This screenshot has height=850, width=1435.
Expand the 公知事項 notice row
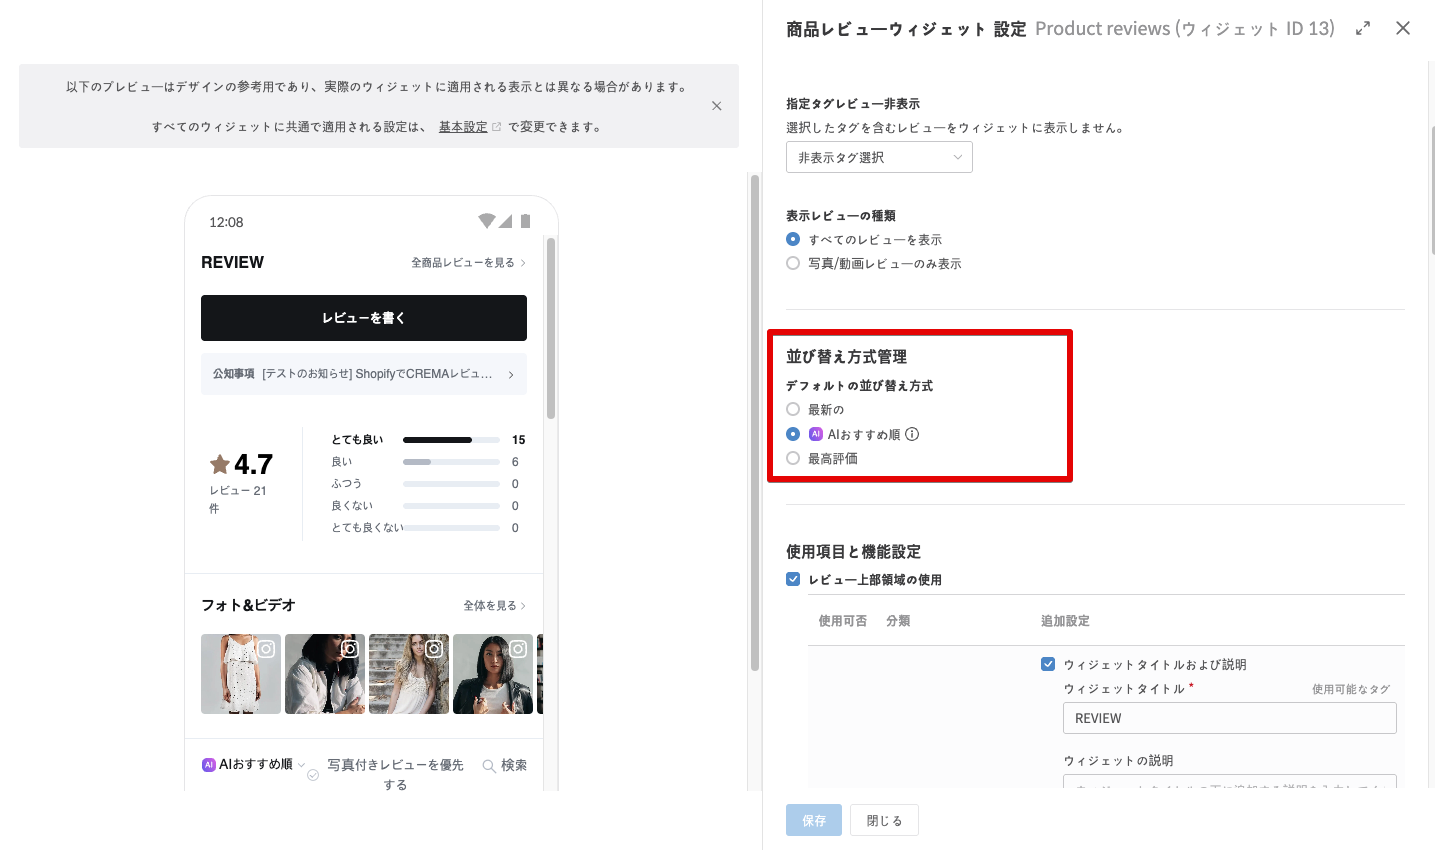tap(363, 374)
